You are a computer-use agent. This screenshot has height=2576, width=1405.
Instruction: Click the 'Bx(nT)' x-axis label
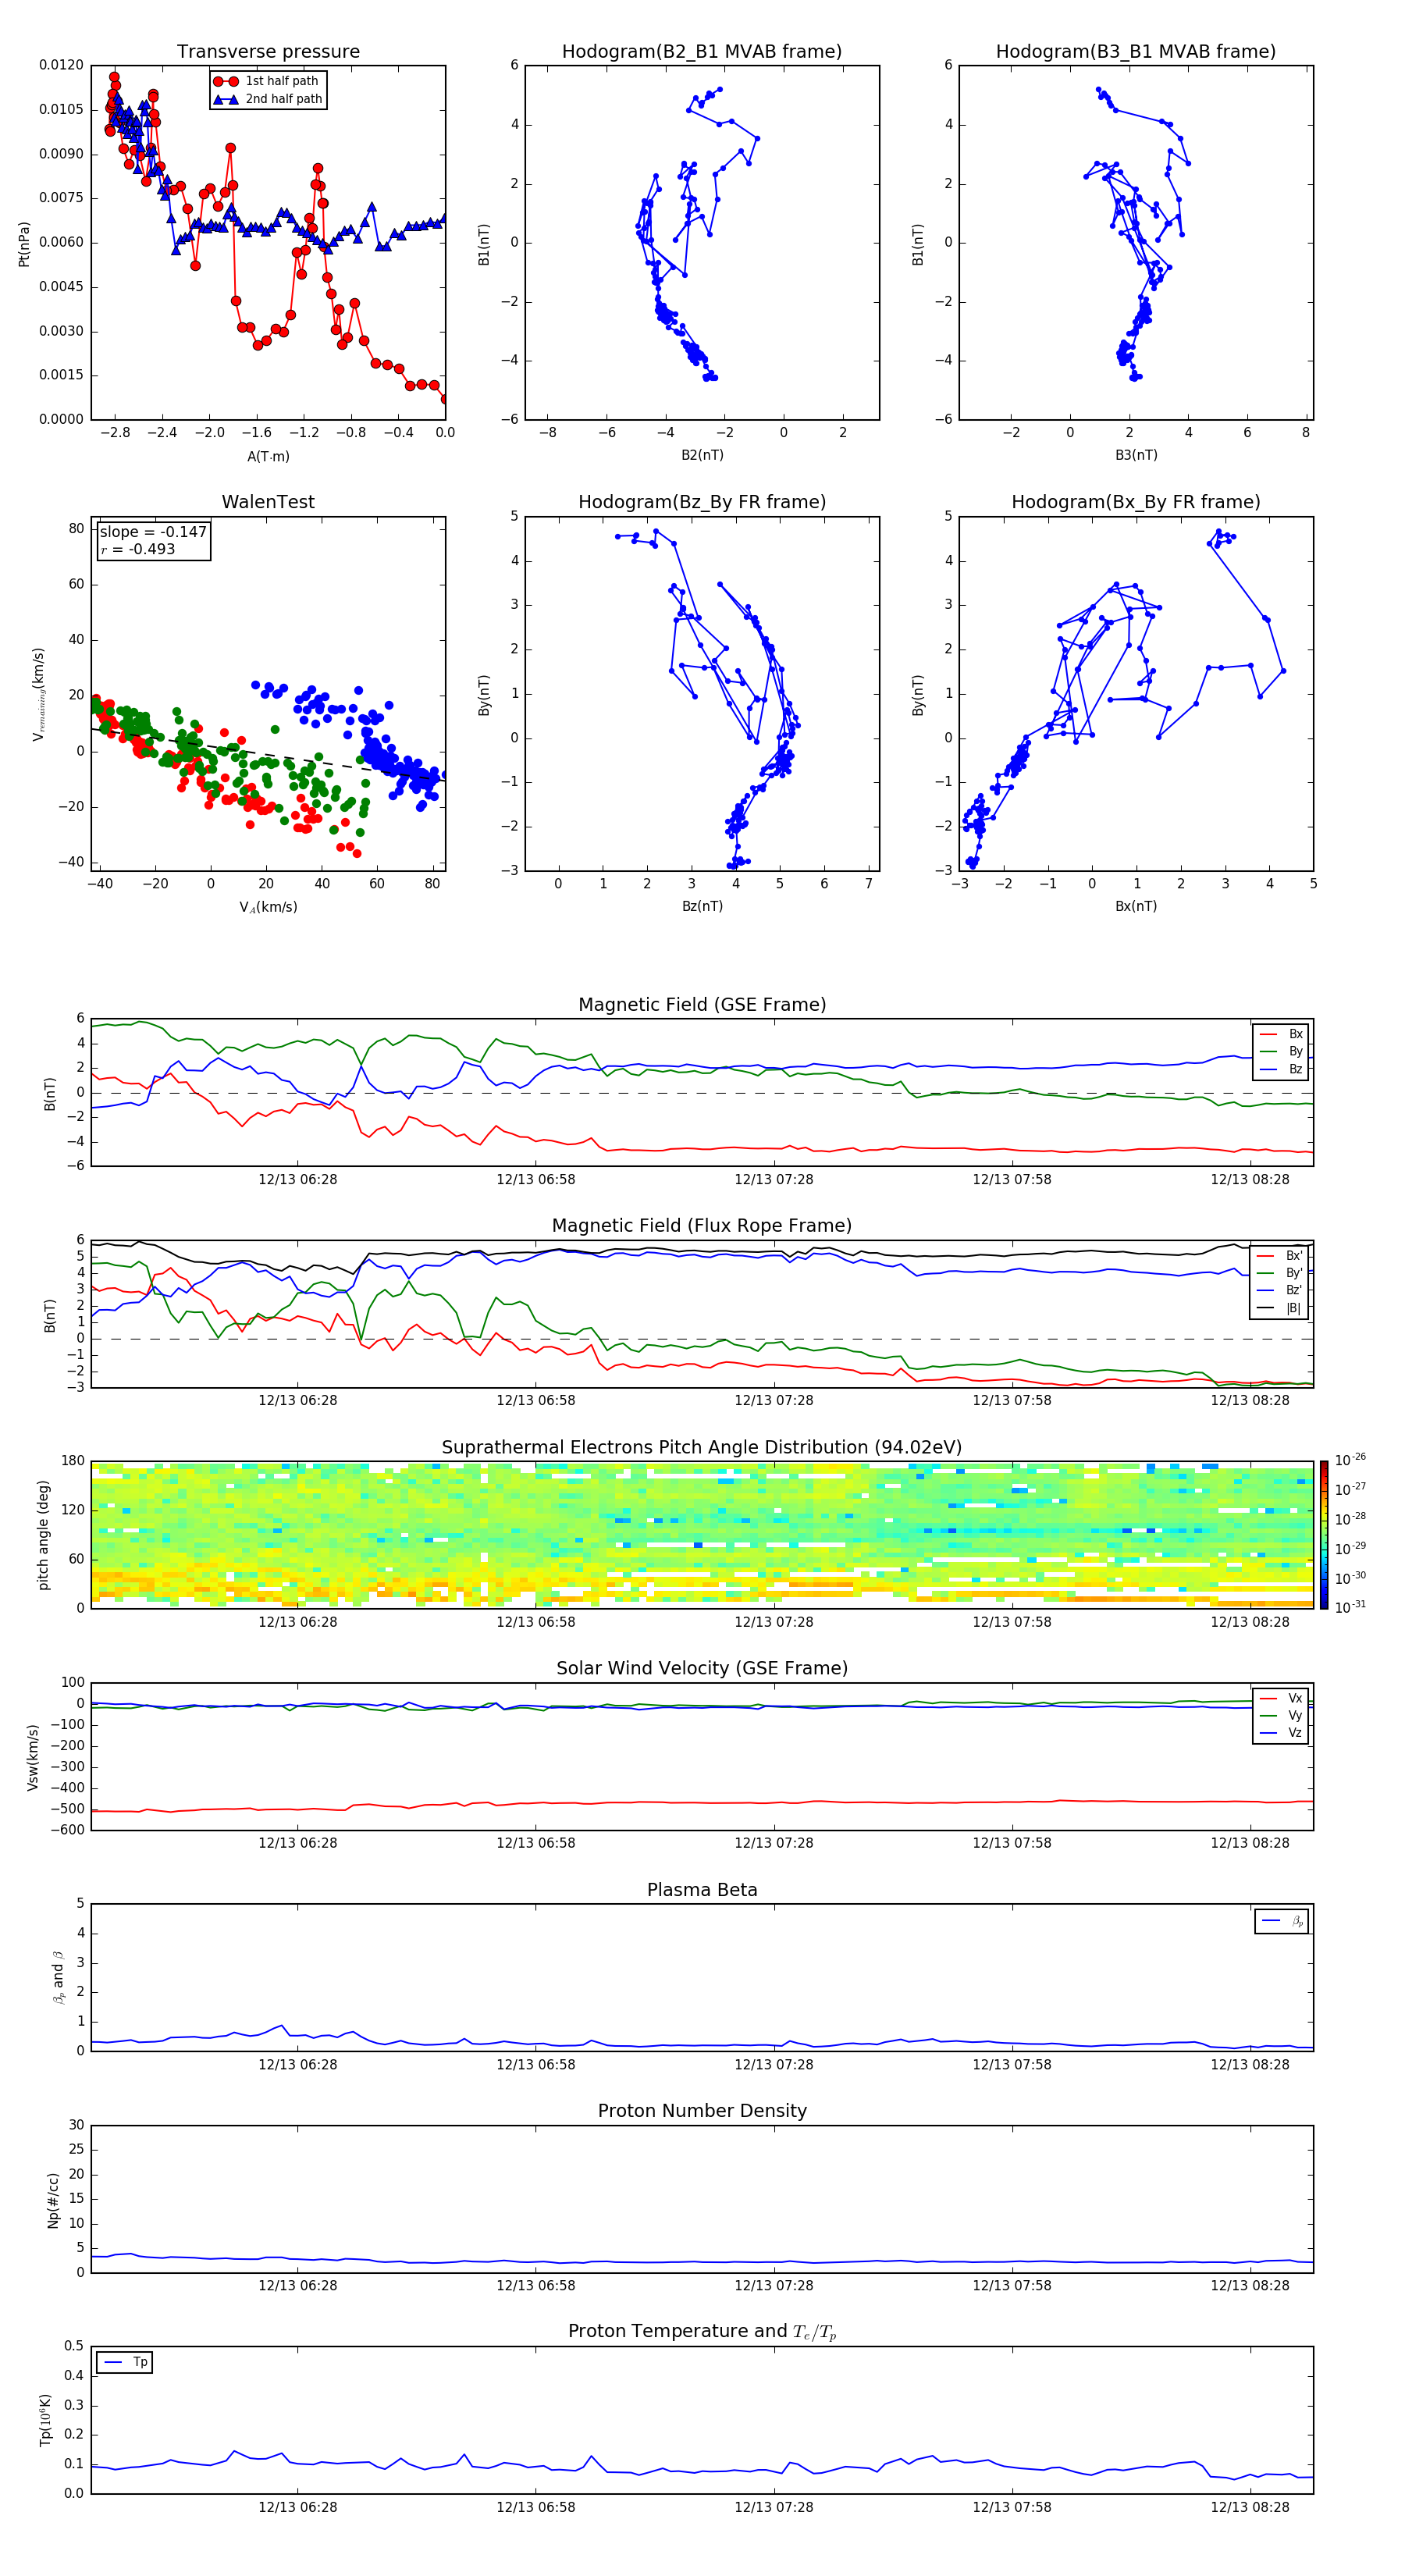(x=1136, y=906)
